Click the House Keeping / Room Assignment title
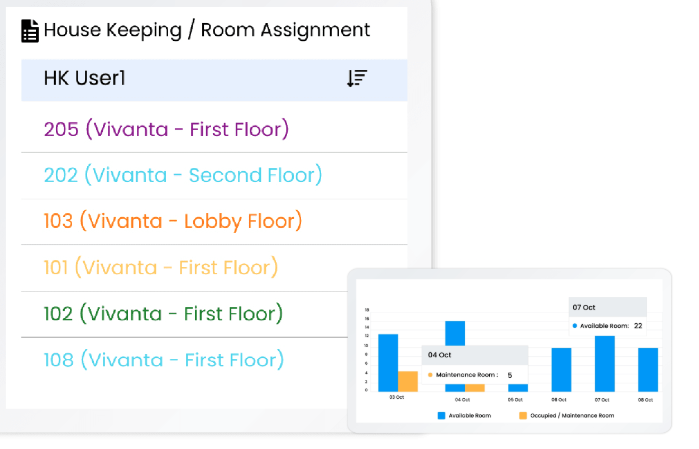This screenshot has width=699, height=449. tap(207, 31)
